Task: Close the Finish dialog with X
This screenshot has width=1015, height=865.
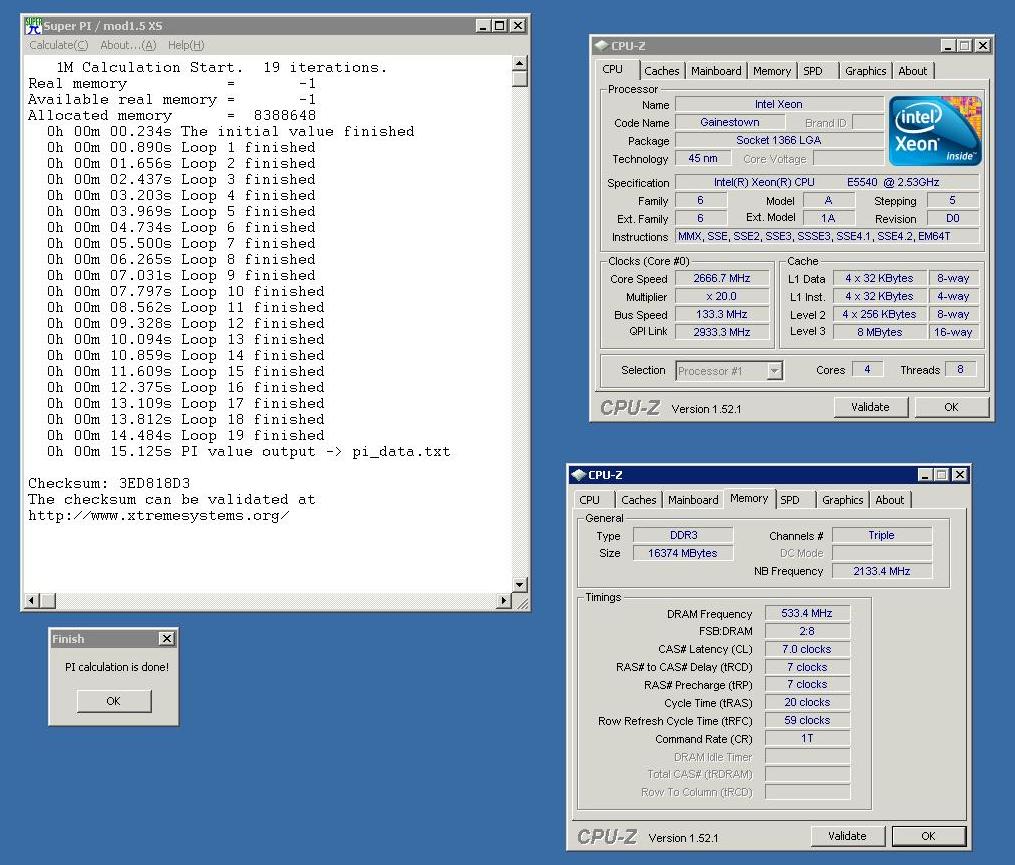Action: [166, 638]
